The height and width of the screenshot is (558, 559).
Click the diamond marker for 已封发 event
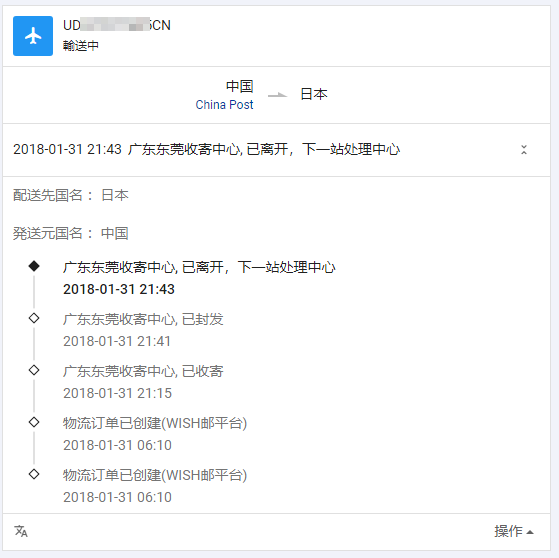tap(34, 318)
